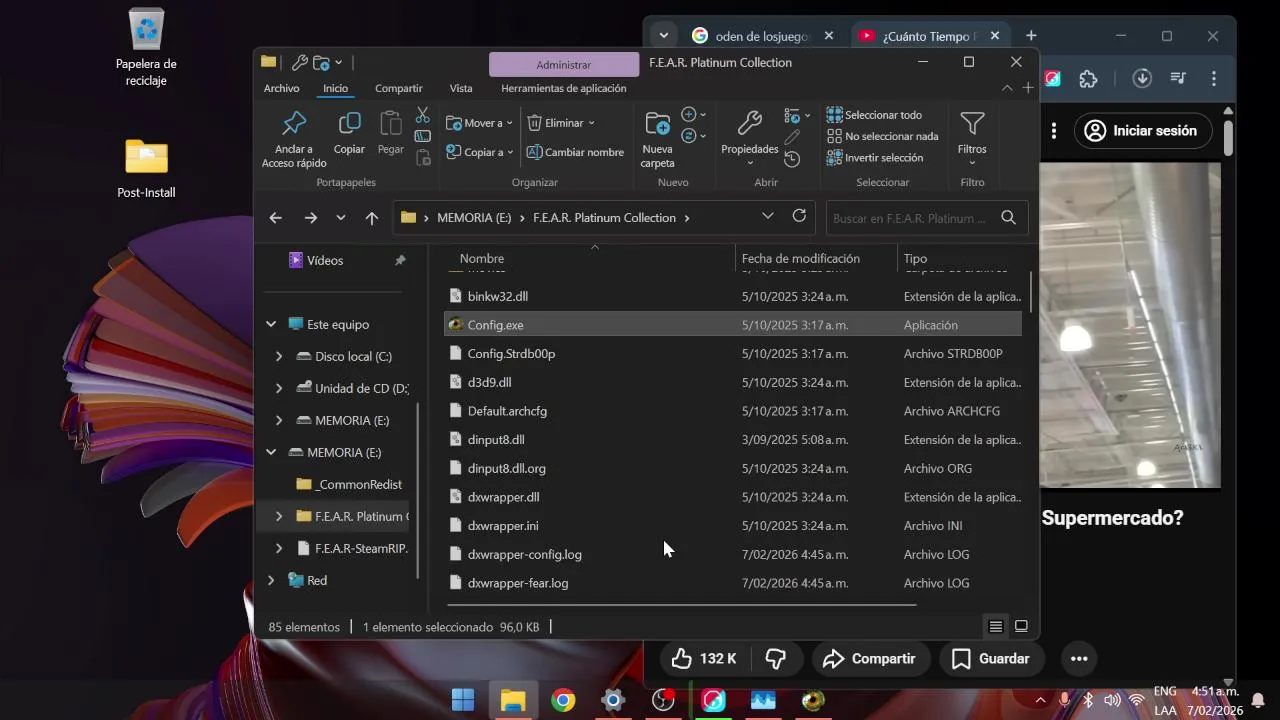Open Settings gear in taskbar
The height and width of the screenshot is (720, 1280).
tap(613, 700)
